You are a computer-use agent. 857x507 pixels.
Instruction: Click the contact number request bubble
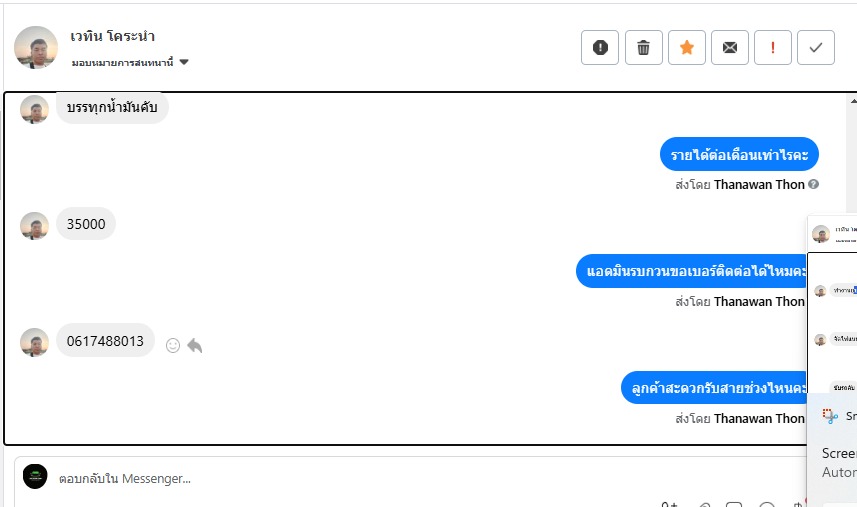pos(694,271)
